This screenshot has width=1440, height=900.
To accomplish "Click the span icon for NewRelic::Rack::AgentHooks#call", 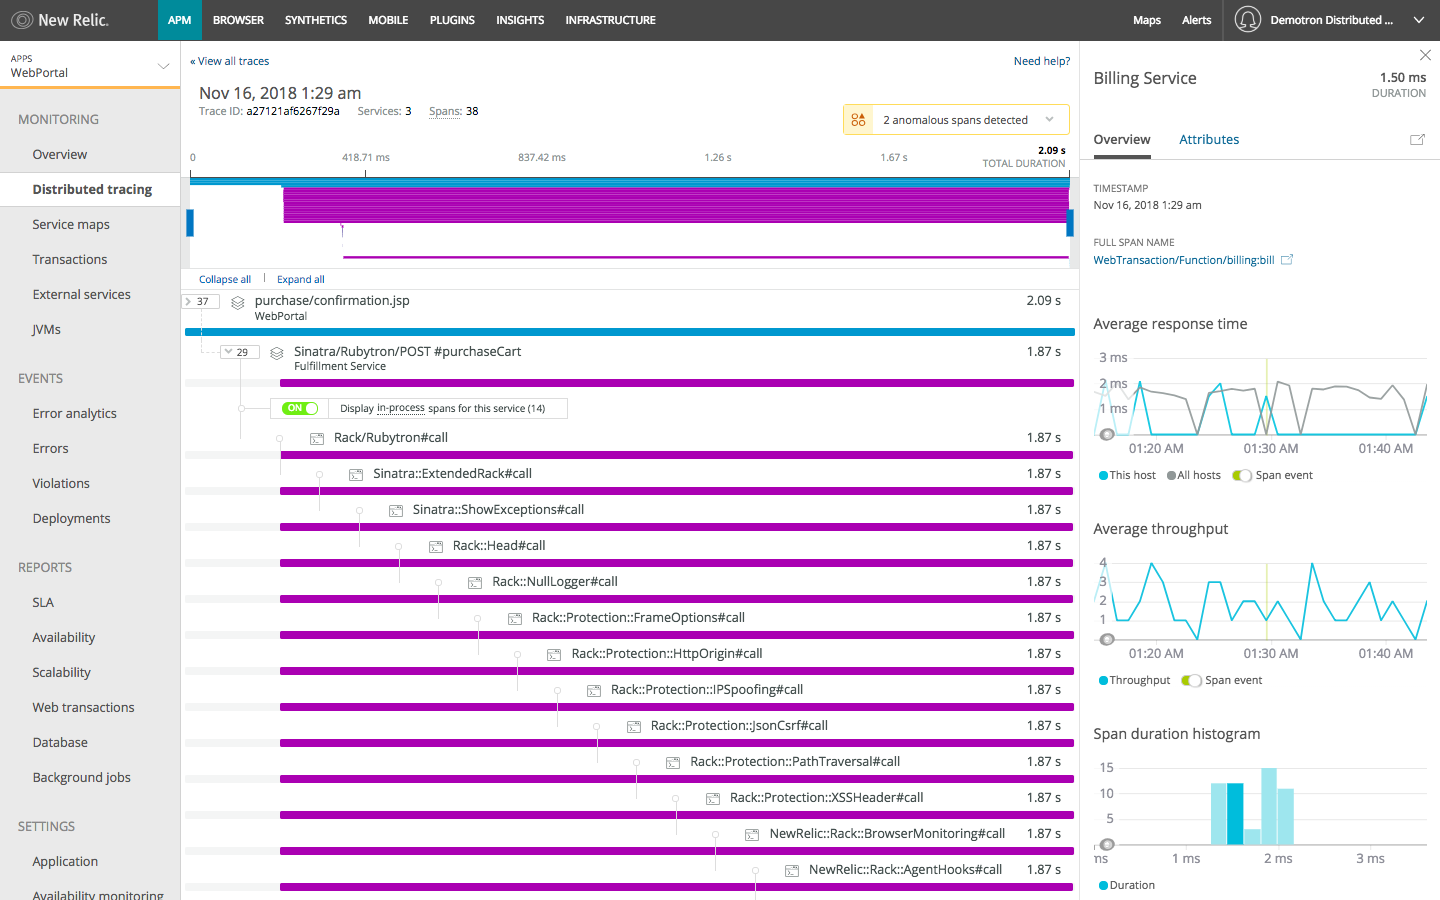I will (792, 871).
